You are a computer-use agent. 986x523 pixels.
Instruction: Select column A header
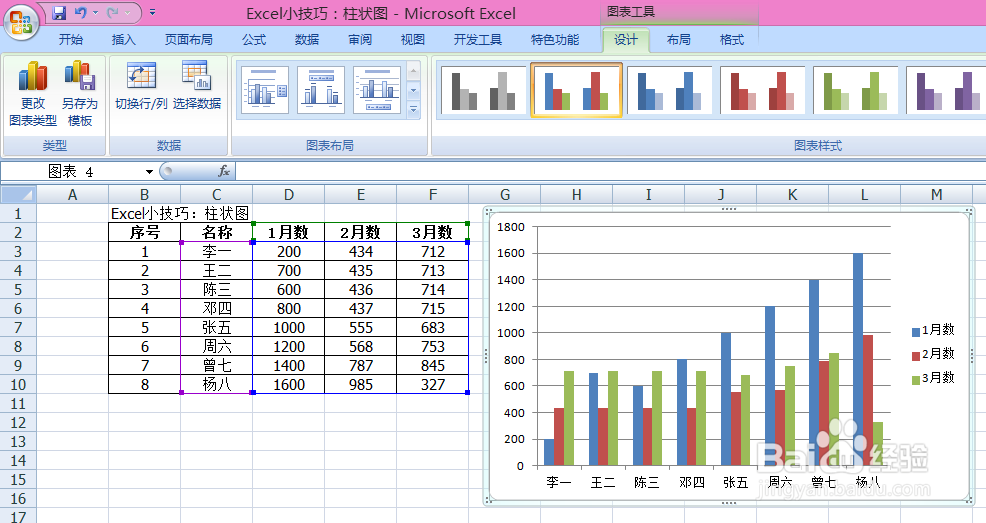pos(72,194)
